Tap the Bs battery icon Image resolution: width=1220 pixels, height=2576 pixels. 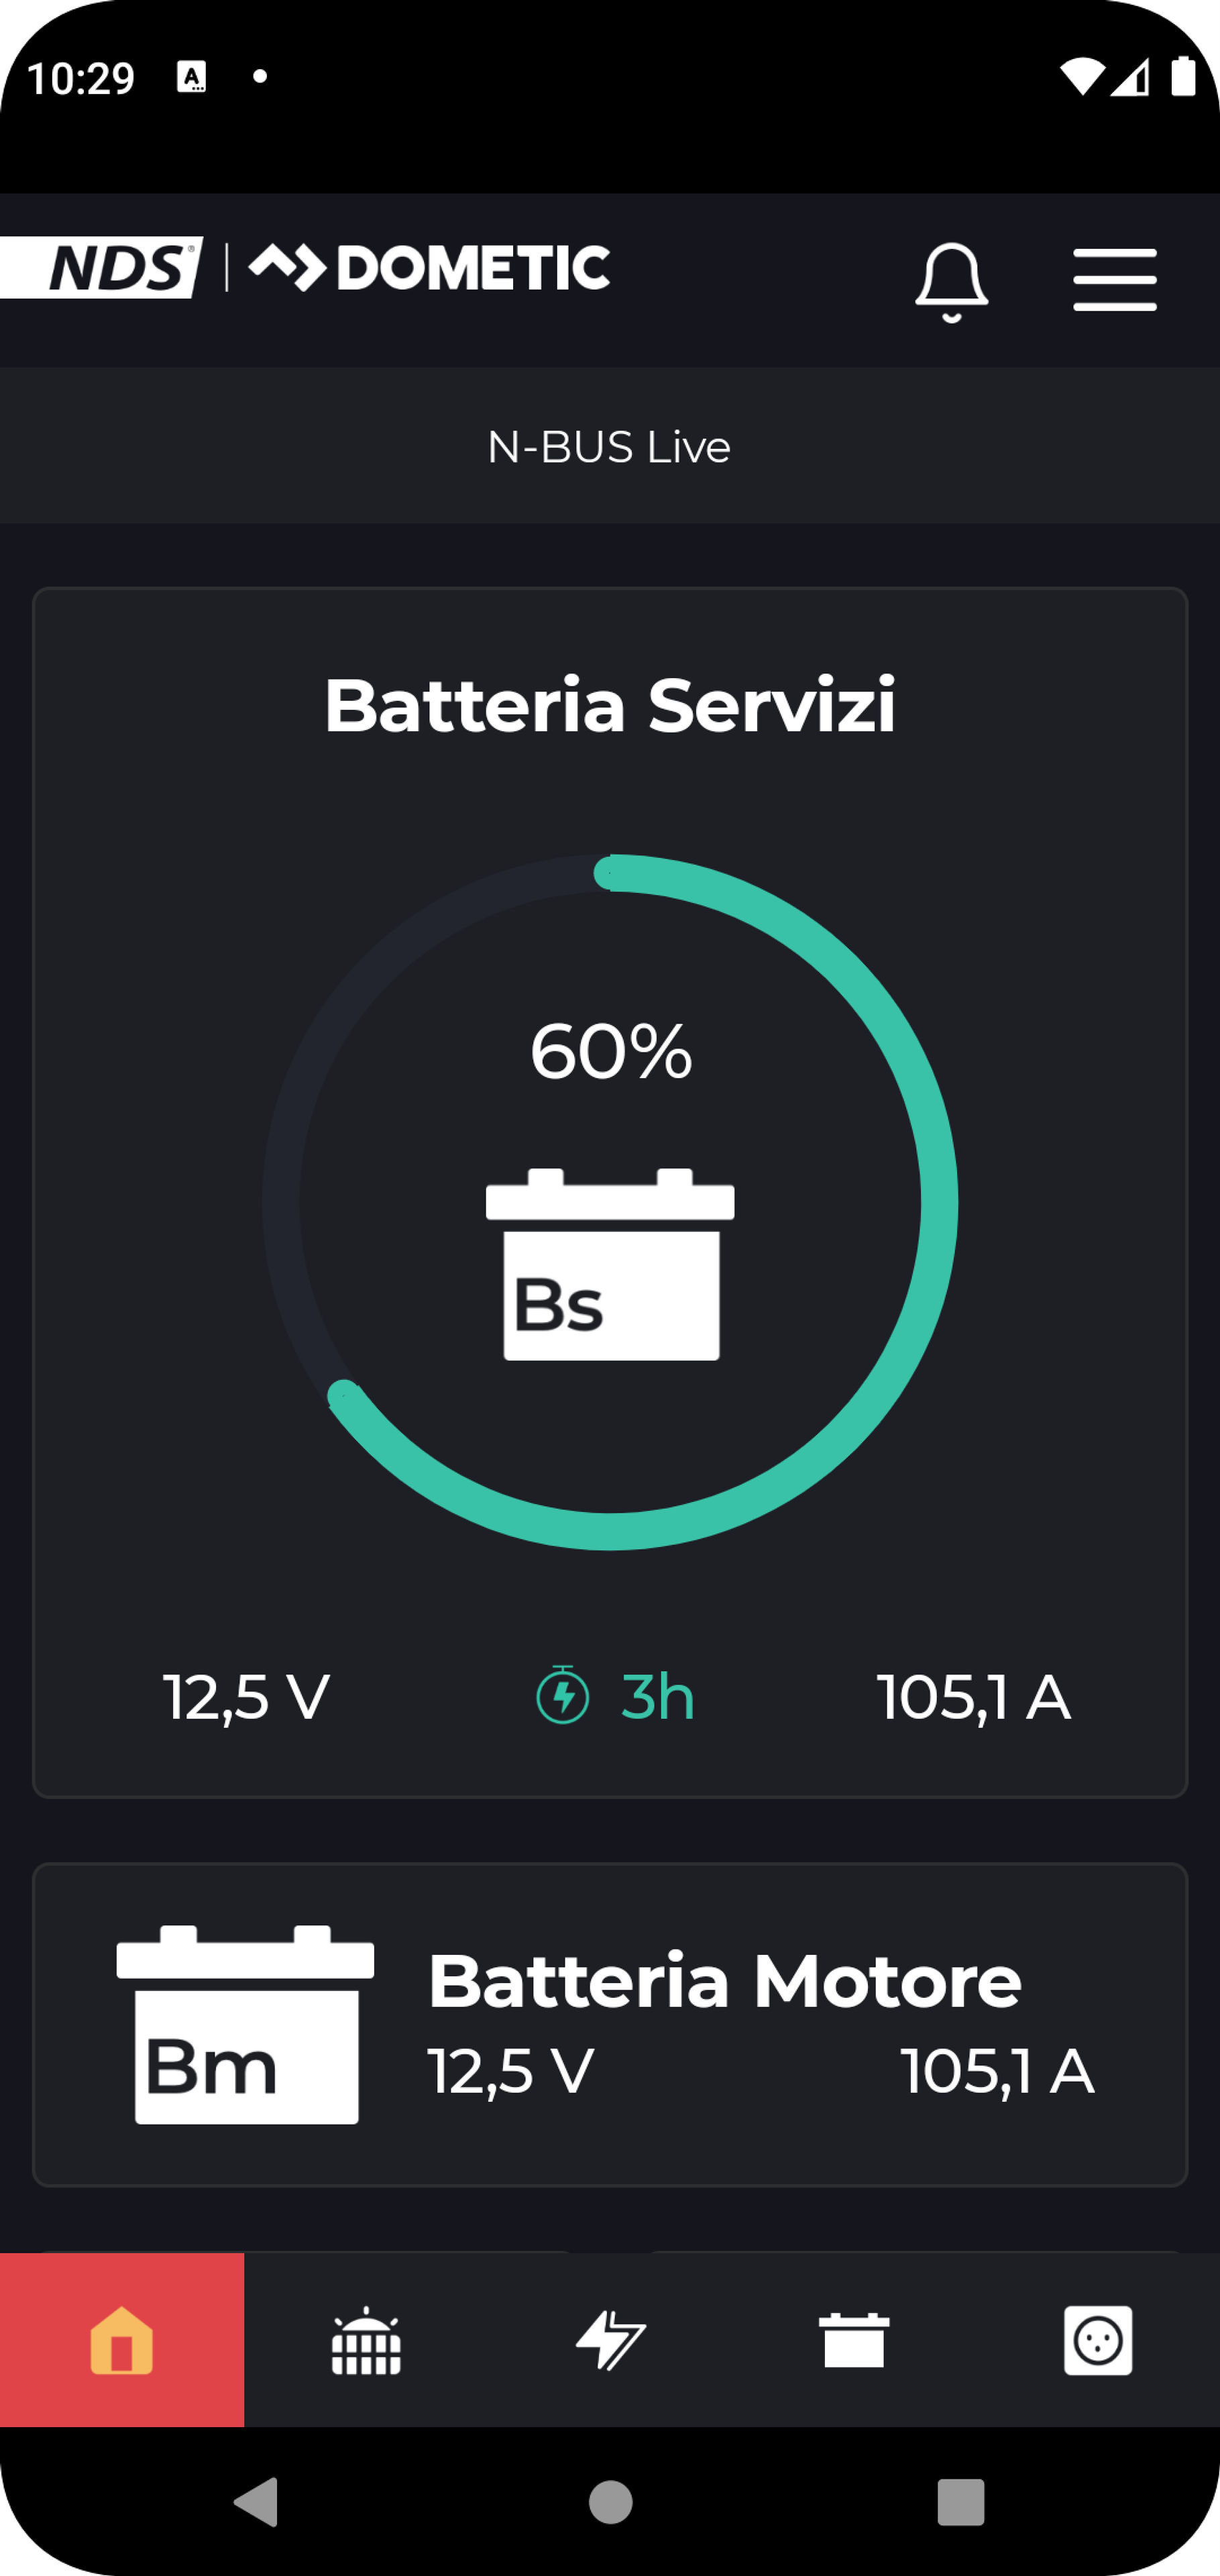pos(610,1265)
